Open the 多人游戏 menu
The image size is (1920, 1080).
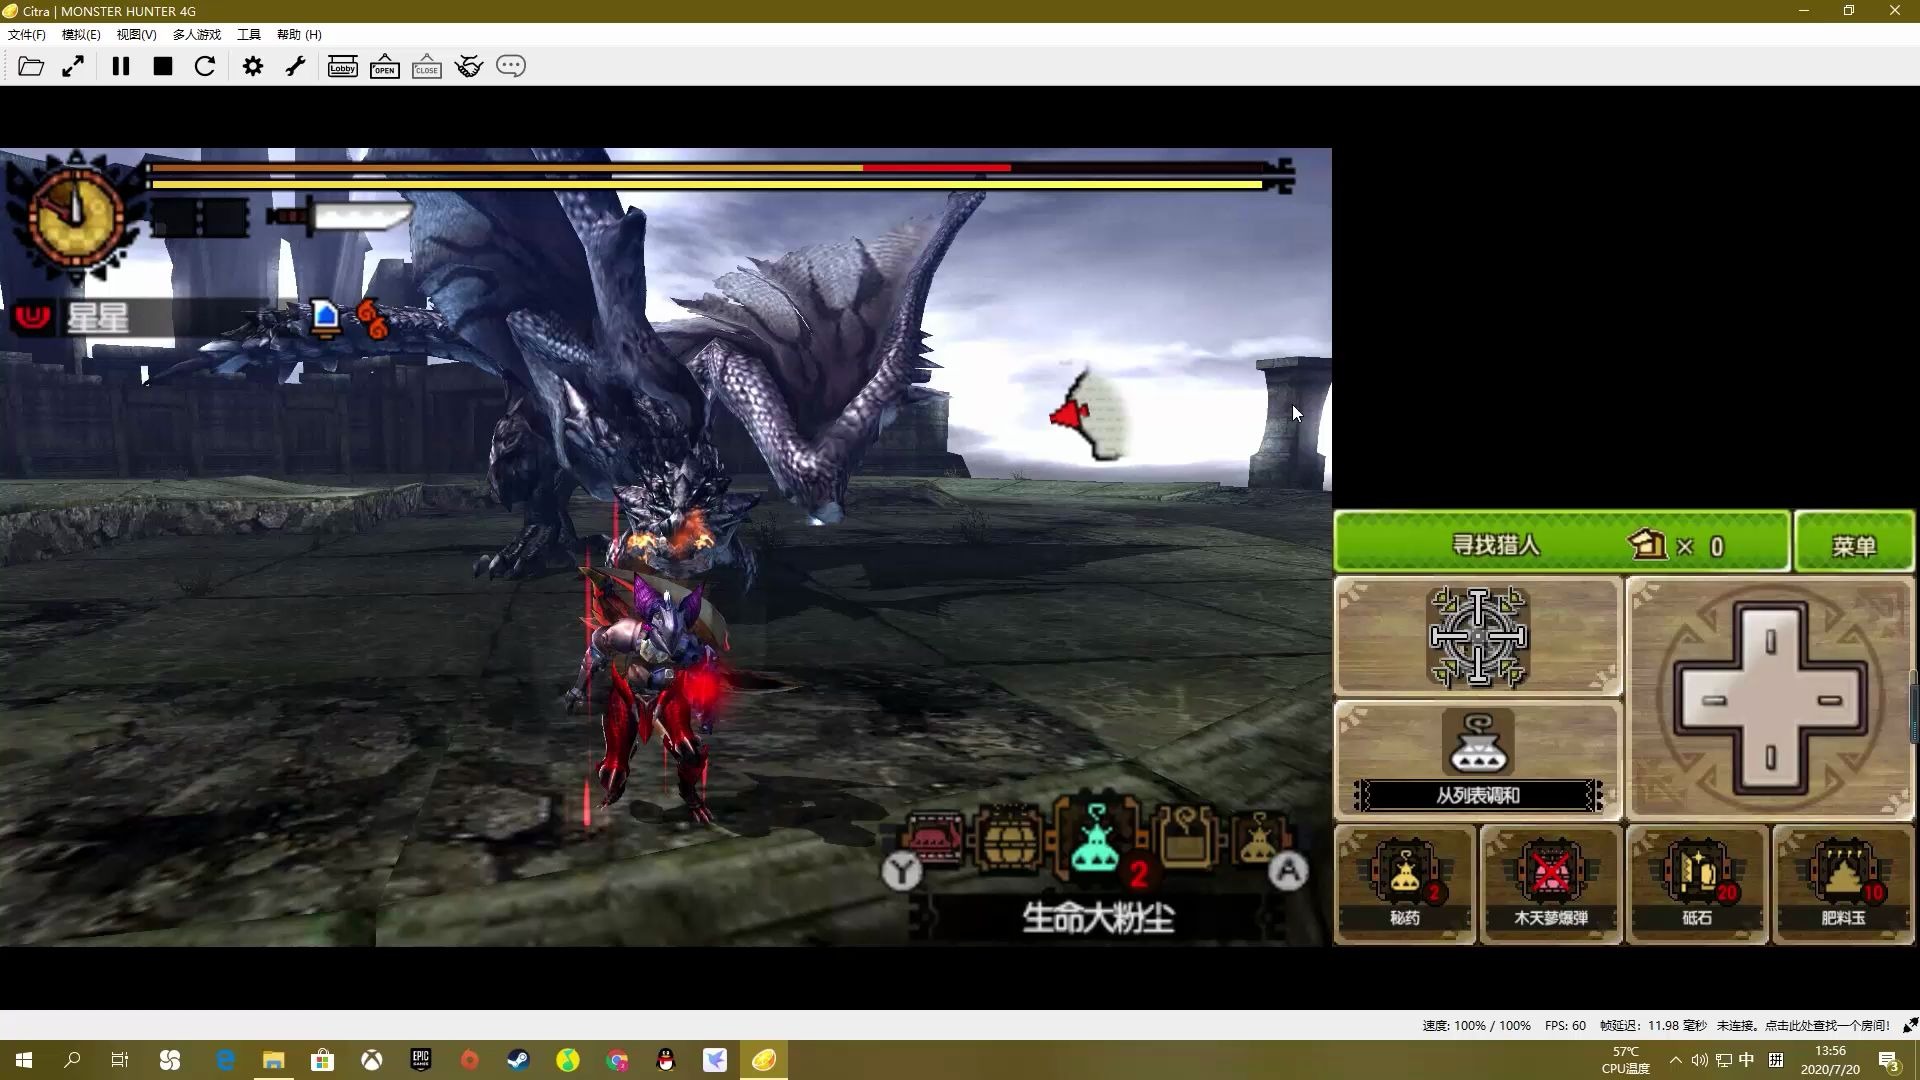[x=197, y=34]
